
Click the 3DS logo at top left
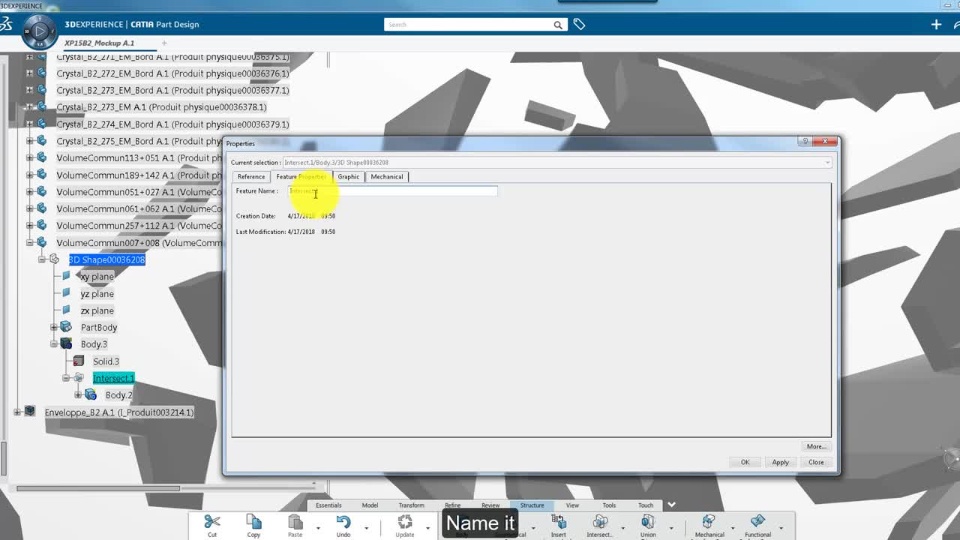(6, 24)
